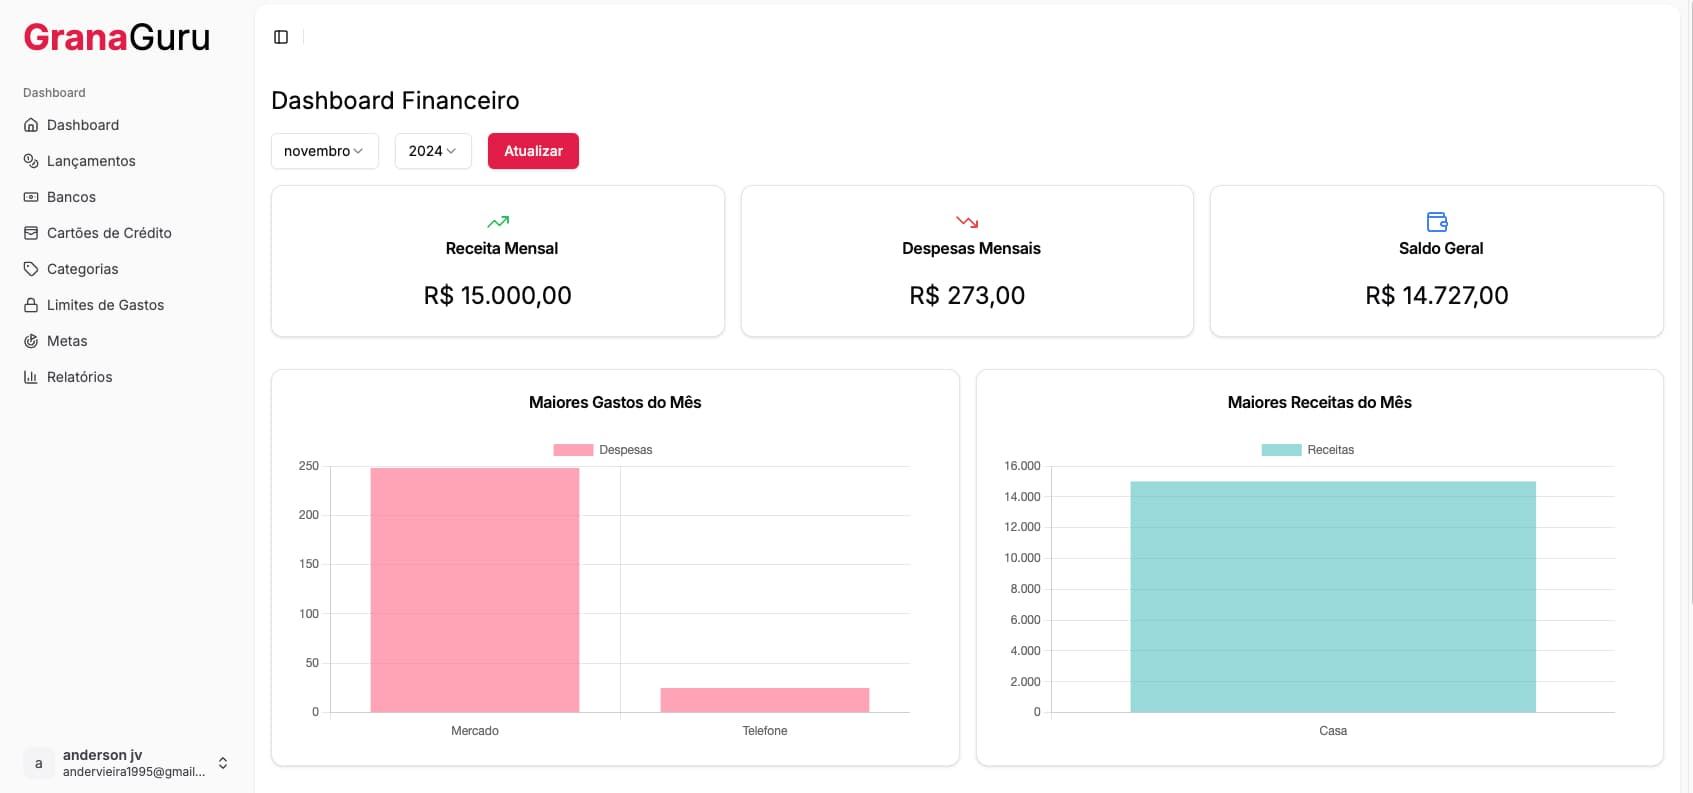Click the 16.000 axis value in income chart
Image resolution: width=1693 pixels, height=793 pixels.
[x=1022, y=466]
